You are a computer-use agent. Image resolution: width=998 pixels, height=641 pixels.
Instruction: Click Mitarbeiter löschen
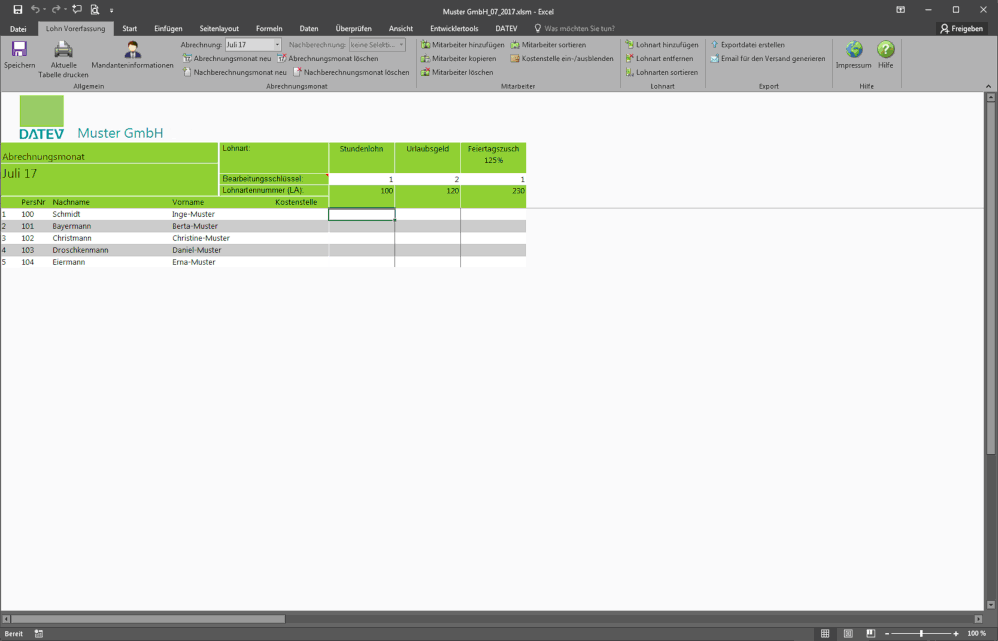[457, 73]
